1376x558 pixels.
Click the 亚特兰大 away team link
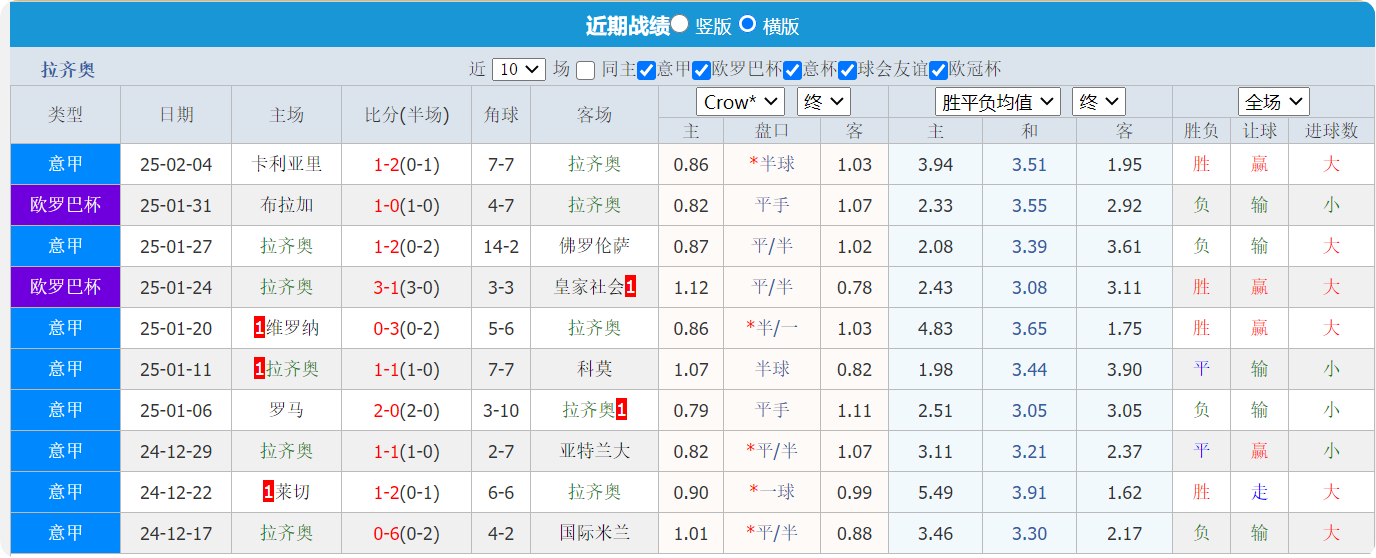[x=595, y=451]
